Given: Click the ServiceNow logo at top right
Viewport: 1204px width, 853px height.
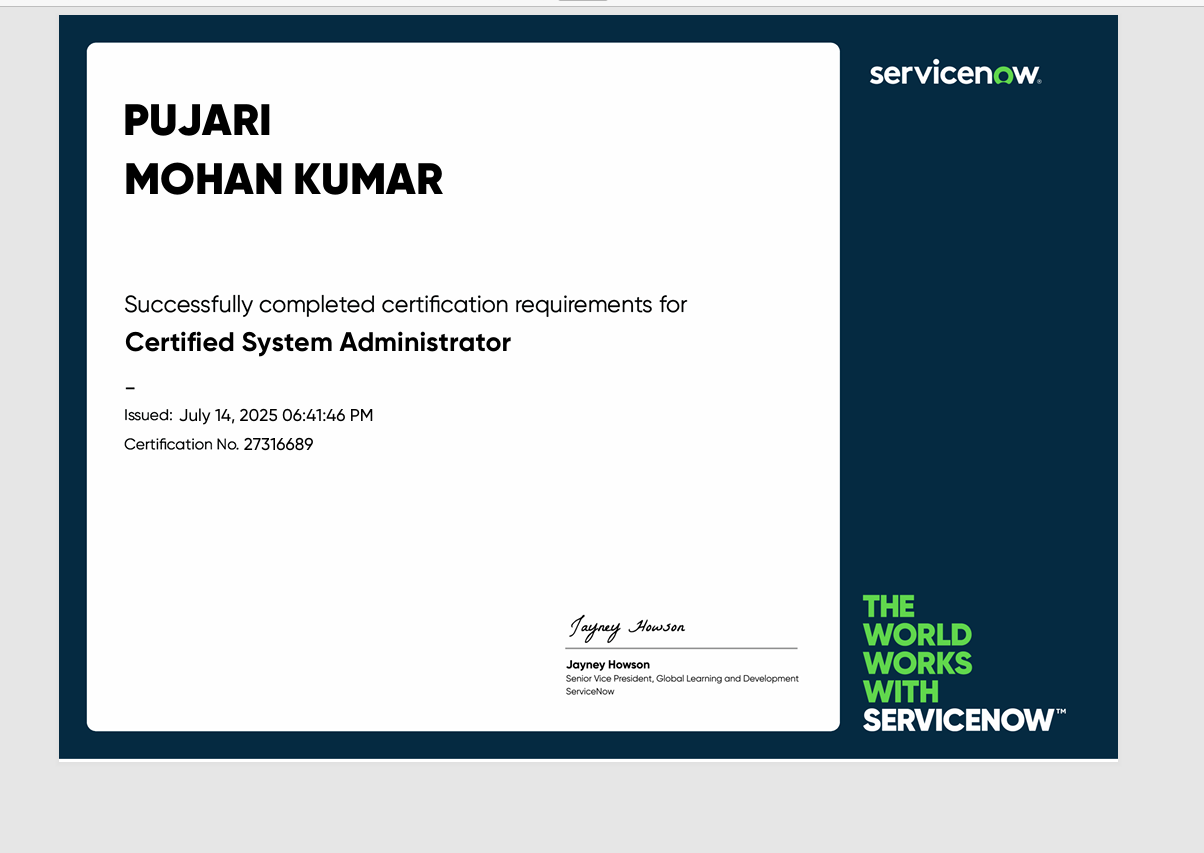Looking at the screenshot, I should [954, 74].
